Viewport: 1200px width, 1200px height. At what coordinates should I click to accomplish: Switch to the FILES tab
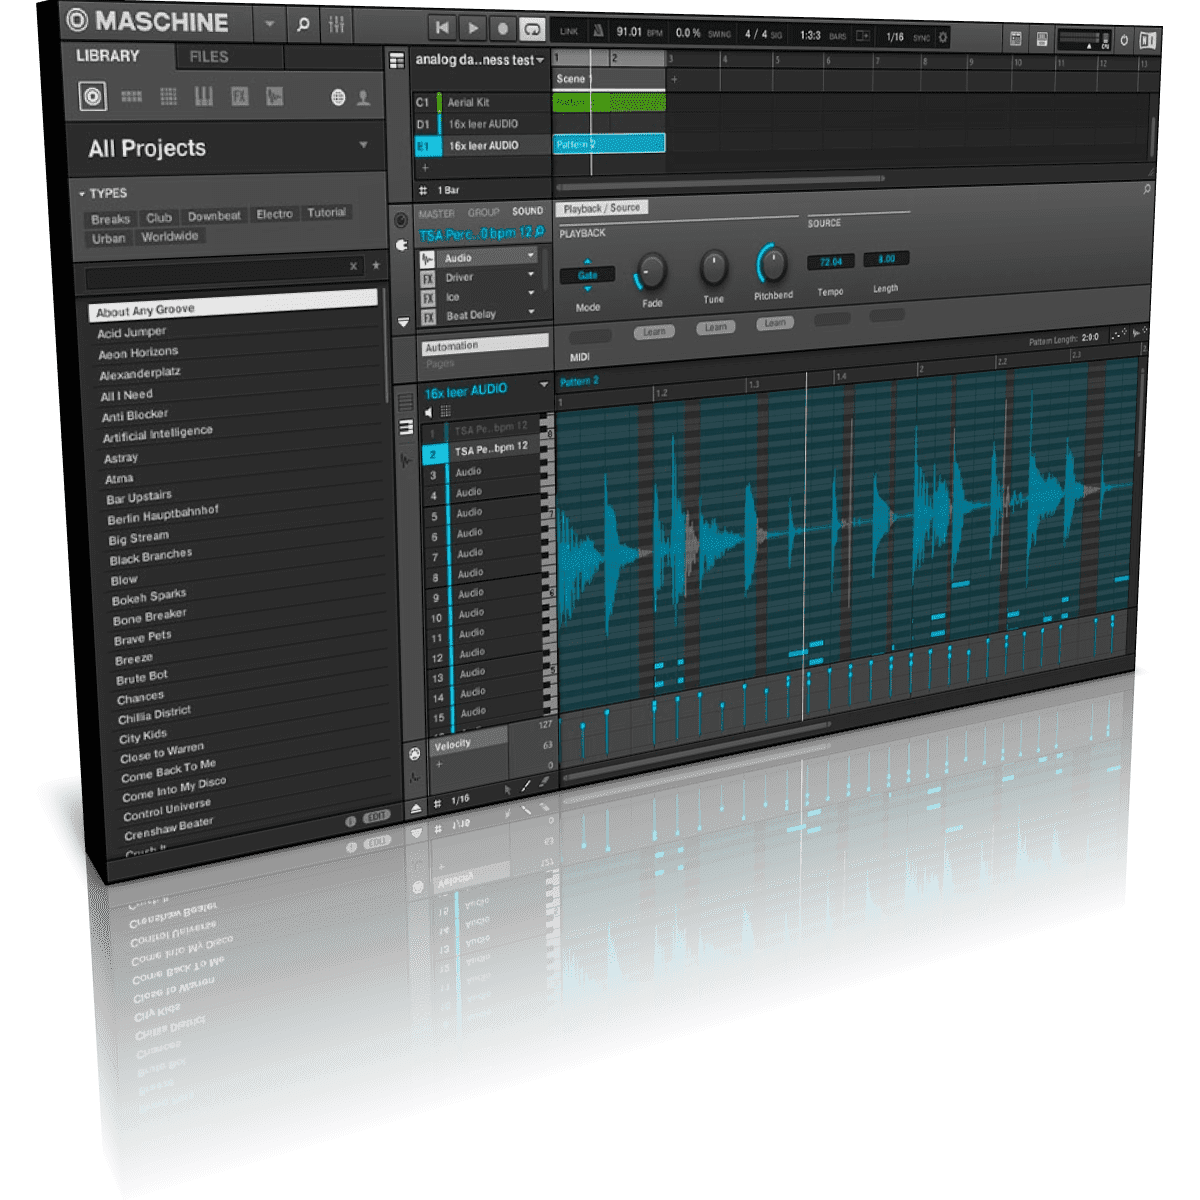point(209,57)
